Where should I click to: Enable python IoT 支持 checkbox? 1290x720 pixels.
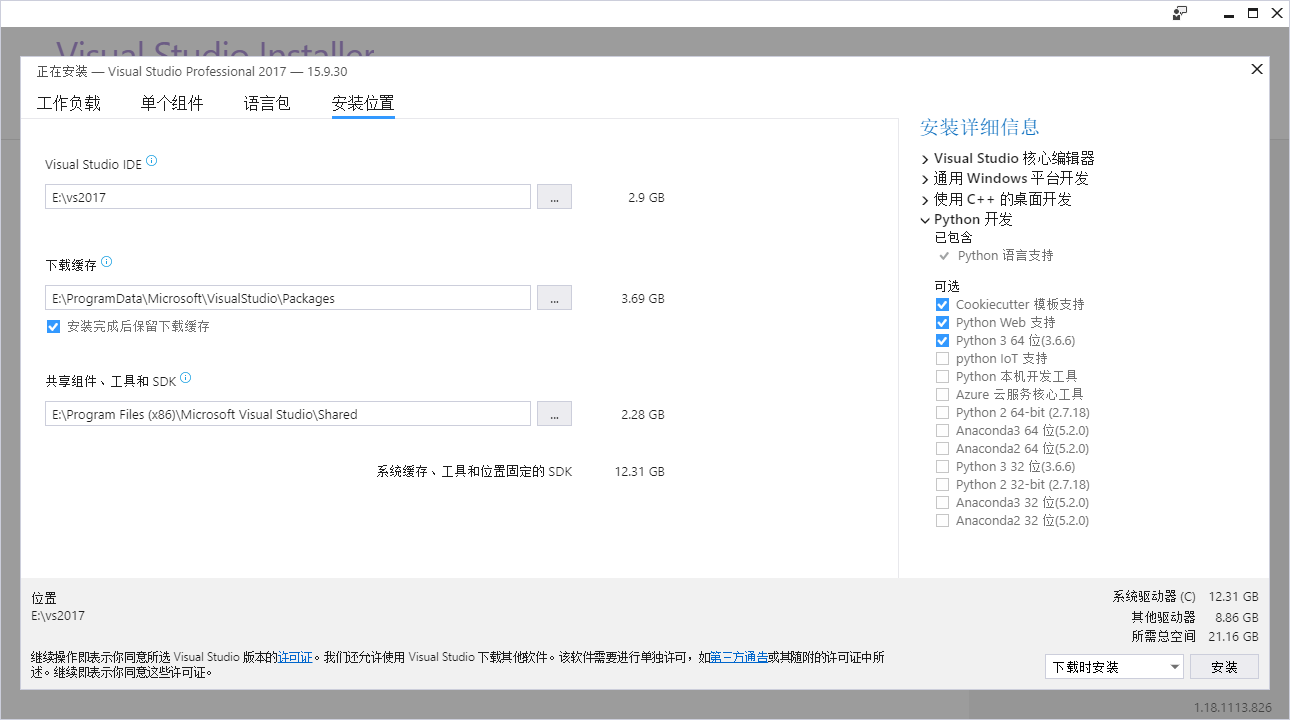[x=942, y=358]
